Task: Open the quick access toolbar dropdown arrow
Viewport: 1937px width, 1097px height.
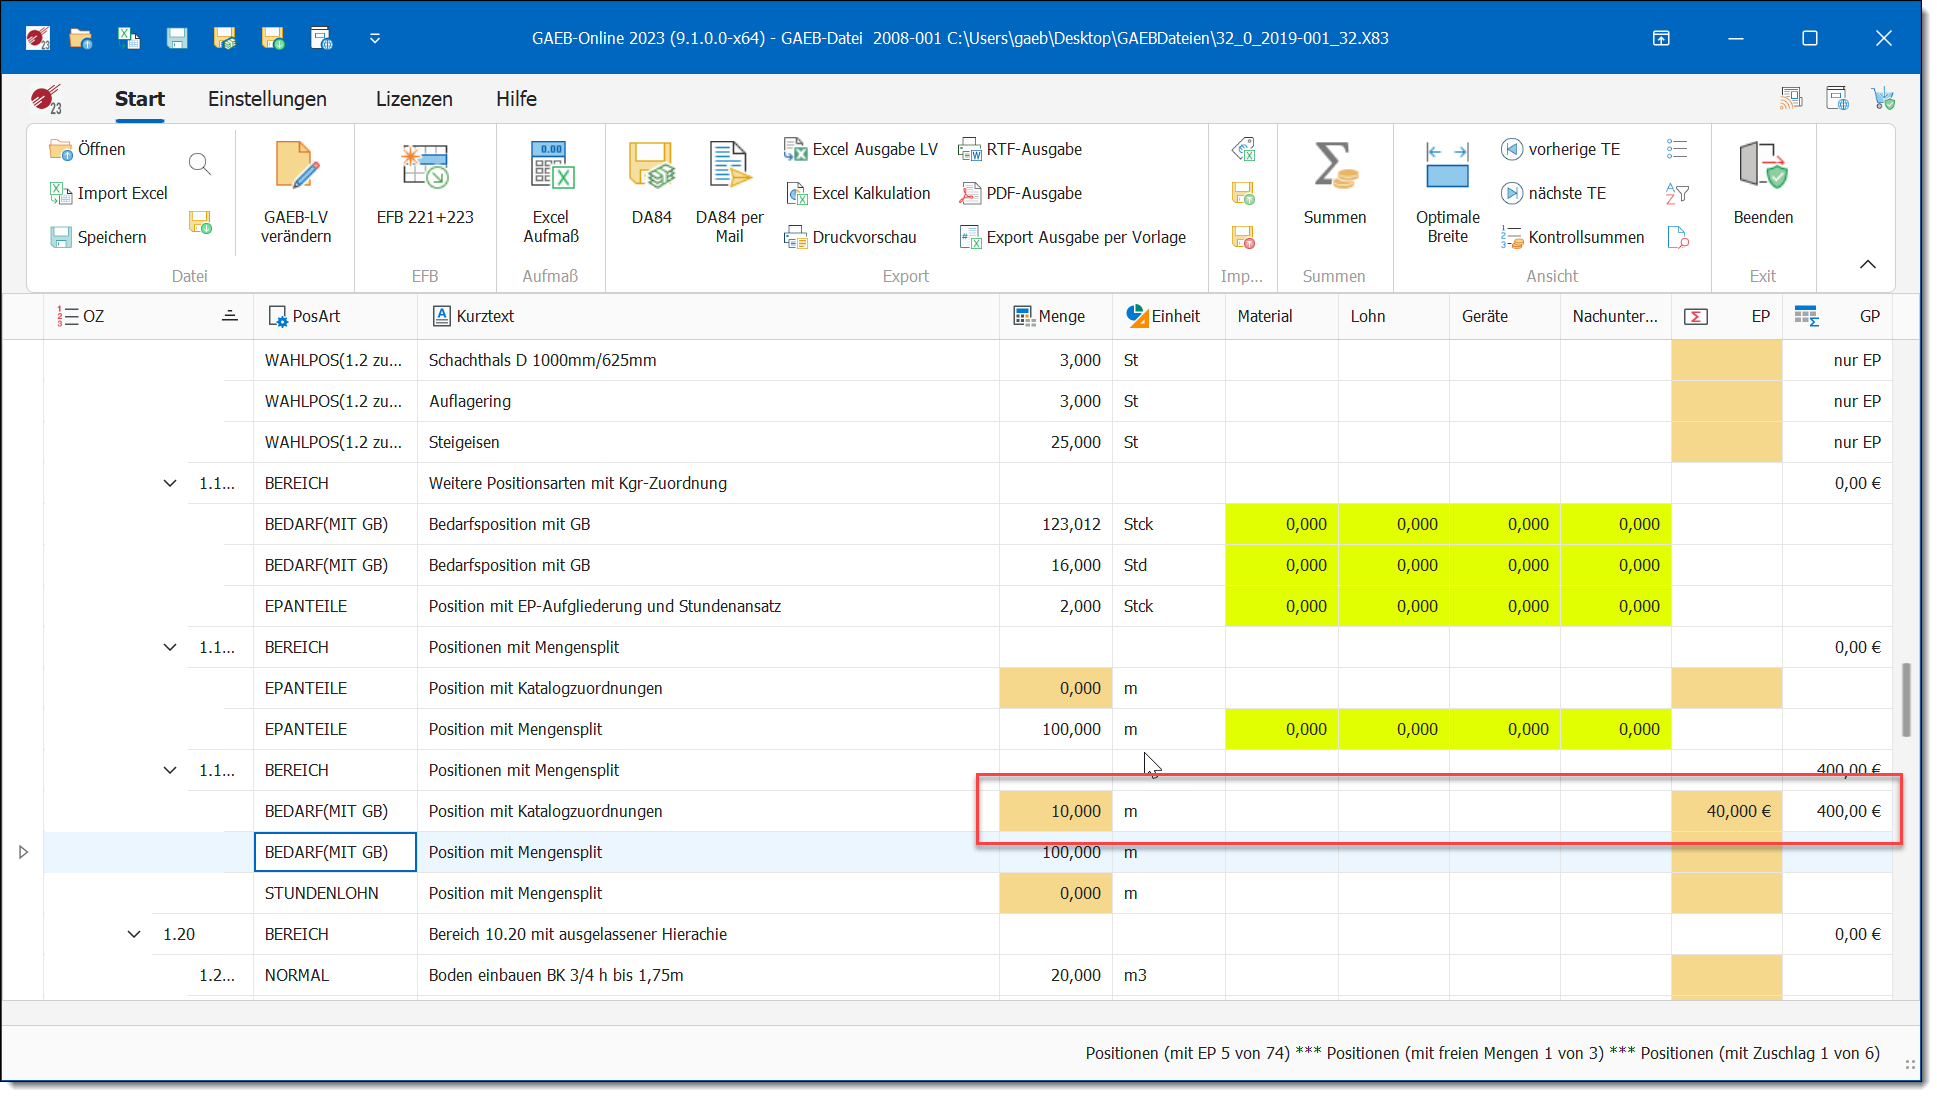Action: coord(375,38)
